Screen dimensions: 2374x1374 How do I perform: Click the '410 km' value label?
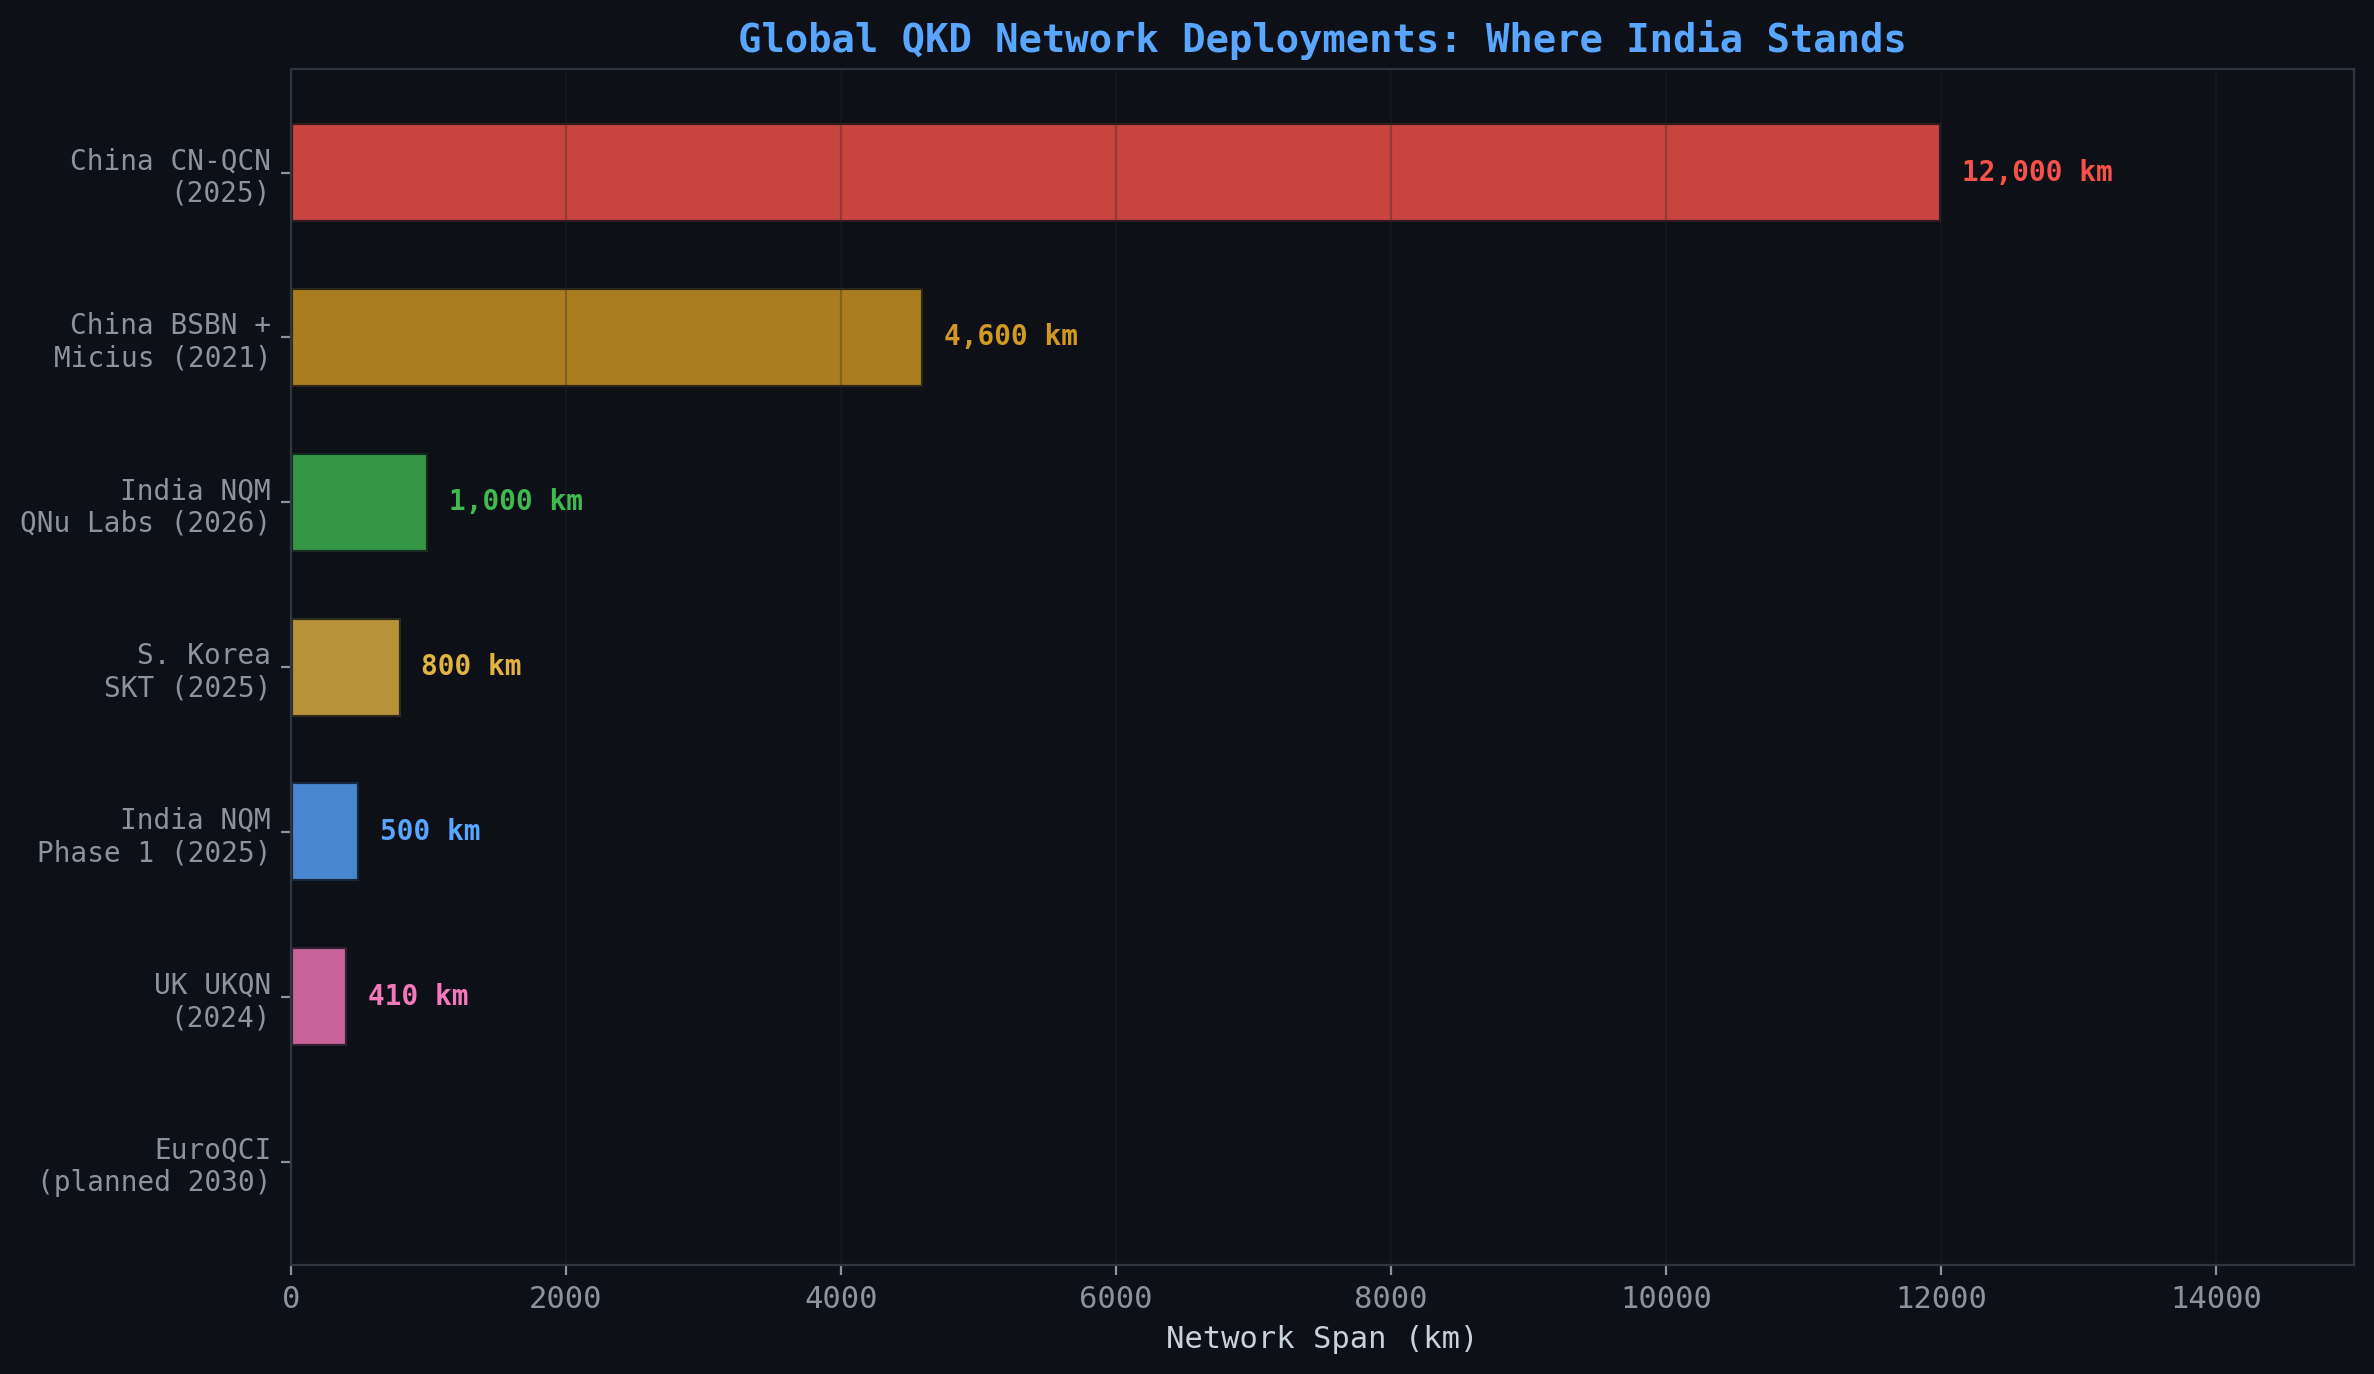pyautogui.click(x=418, y=996)
